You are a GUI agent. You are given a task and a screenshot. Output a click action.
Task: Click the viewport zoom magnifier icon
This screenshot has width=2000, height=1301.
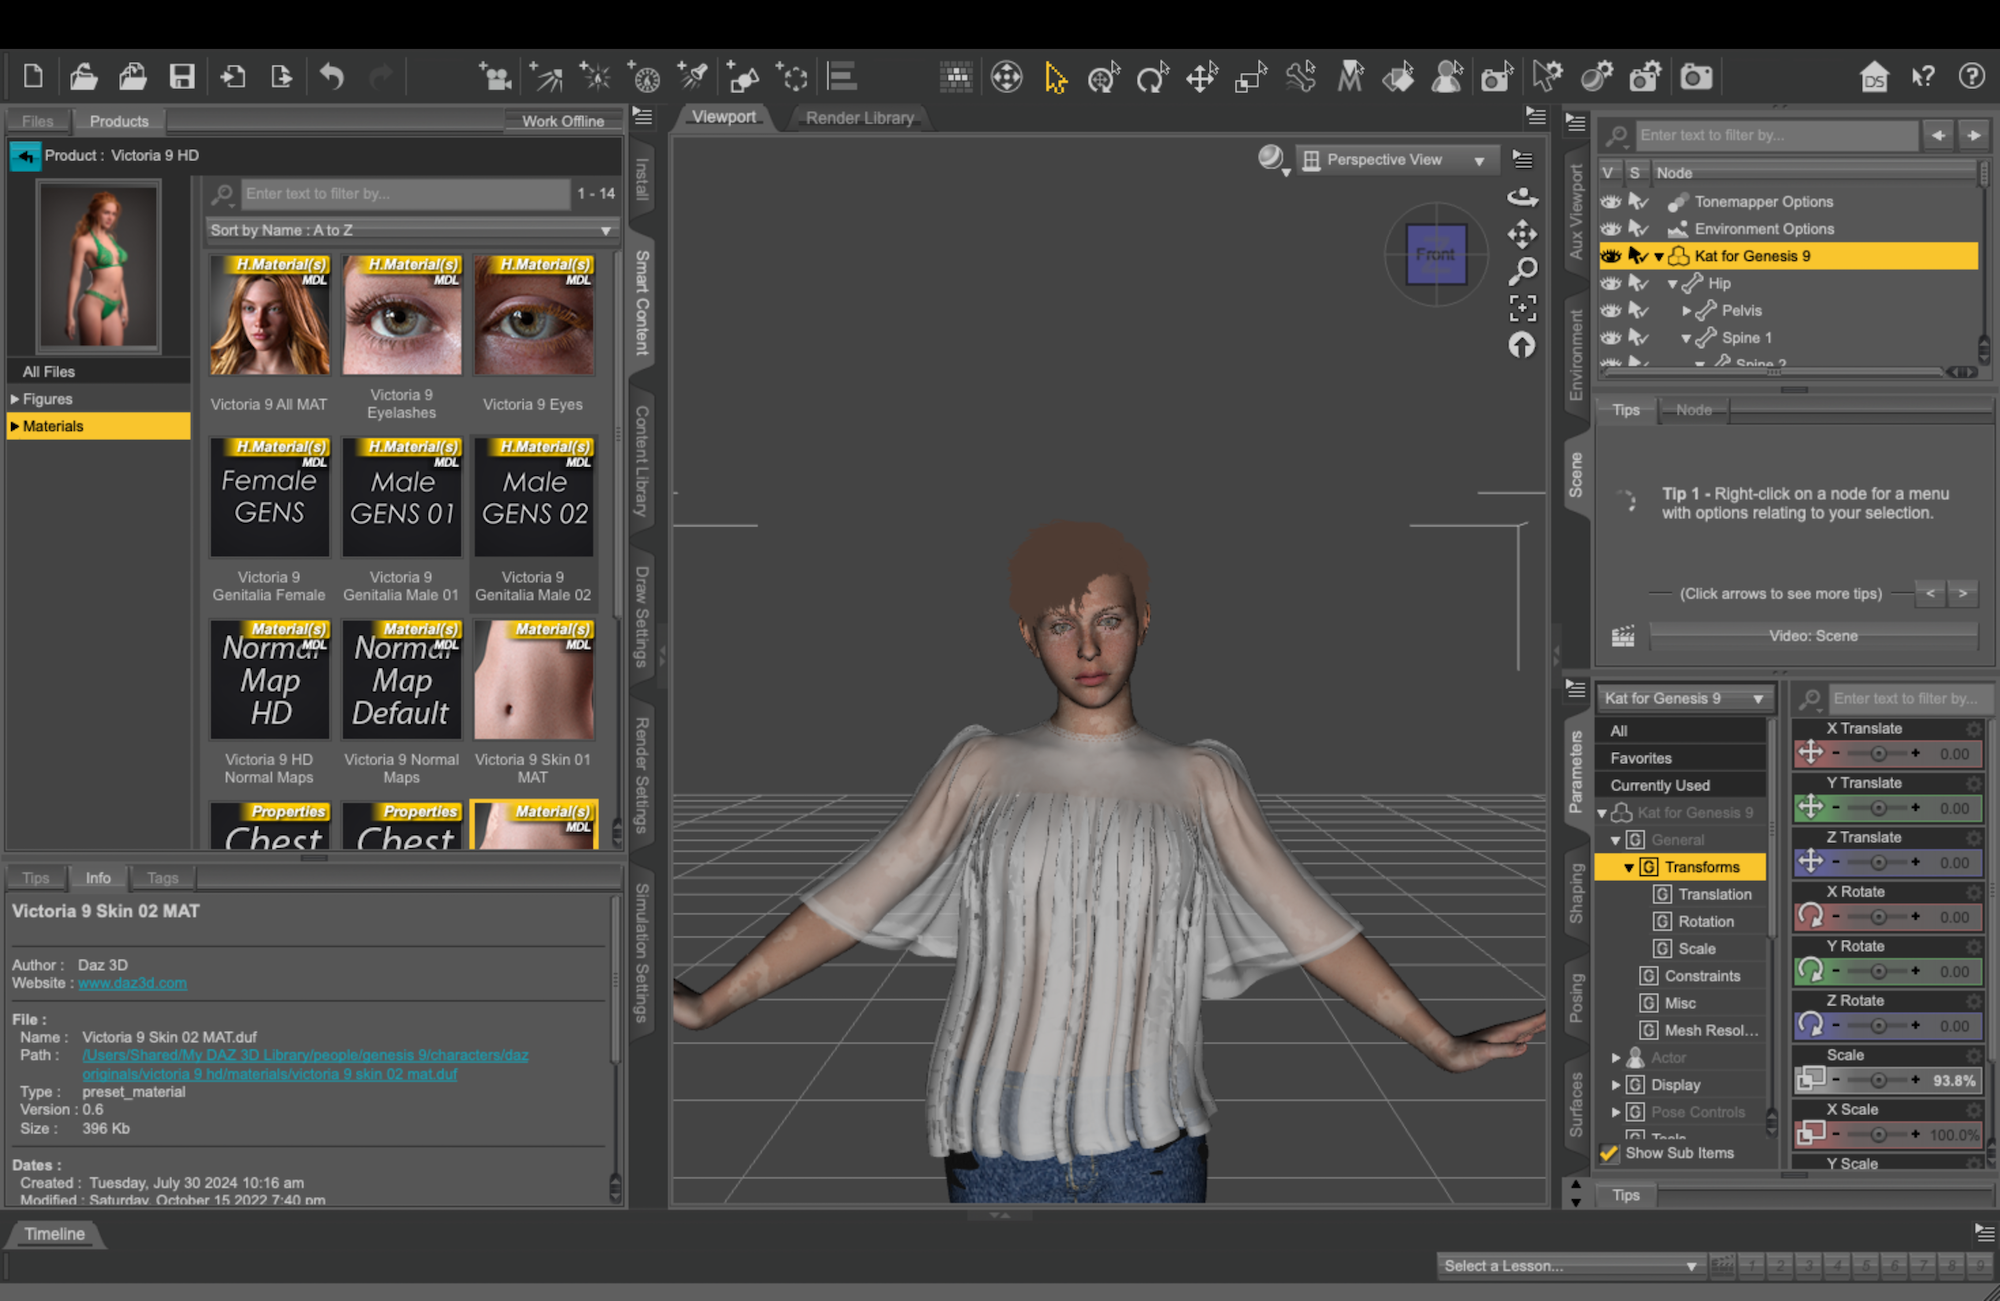1522,270
